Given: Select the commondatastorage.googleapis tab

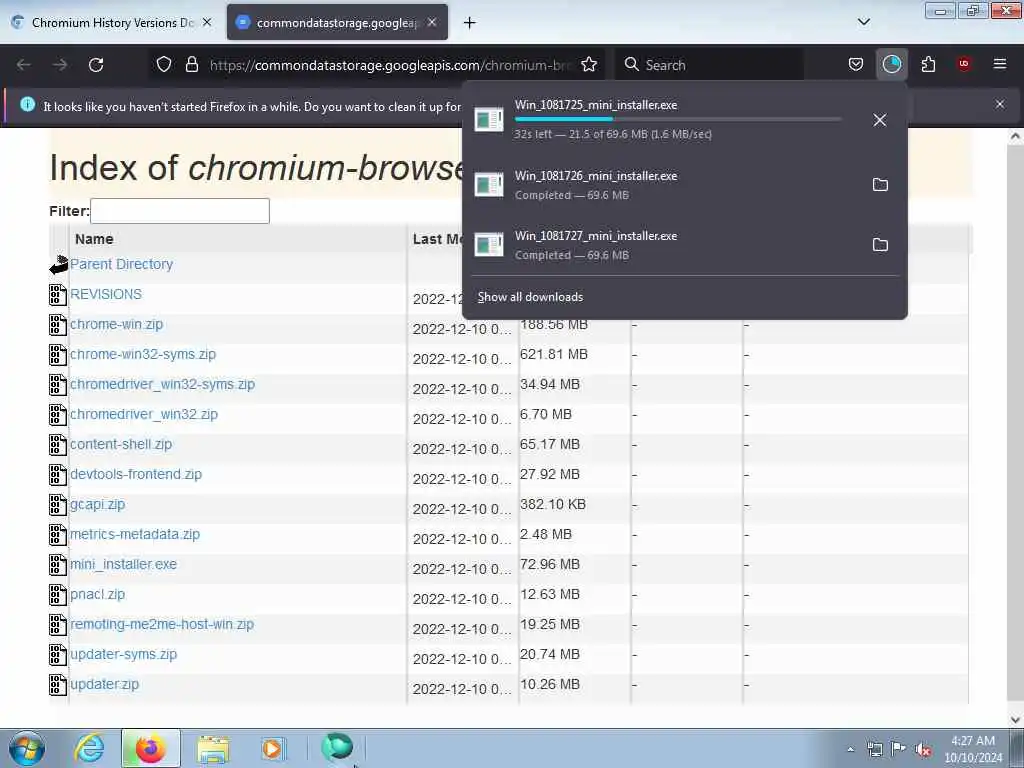Looking at the screenshot, I should pyautogui.click(x=337, y=22).
